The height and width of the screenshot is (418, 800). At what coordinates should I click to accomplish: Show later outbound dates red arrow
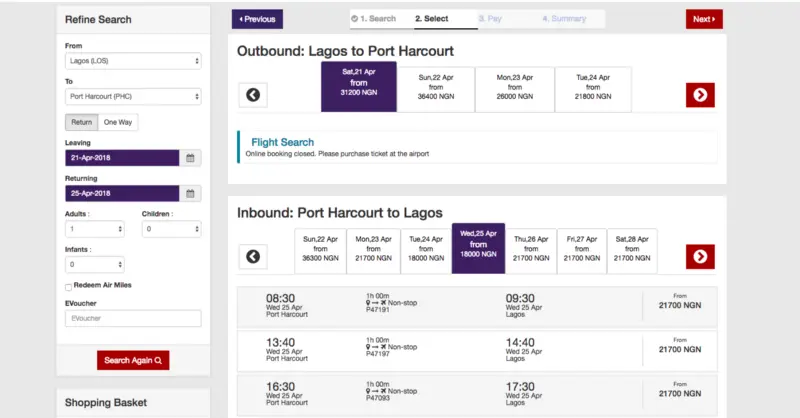(x=700, y=95)
